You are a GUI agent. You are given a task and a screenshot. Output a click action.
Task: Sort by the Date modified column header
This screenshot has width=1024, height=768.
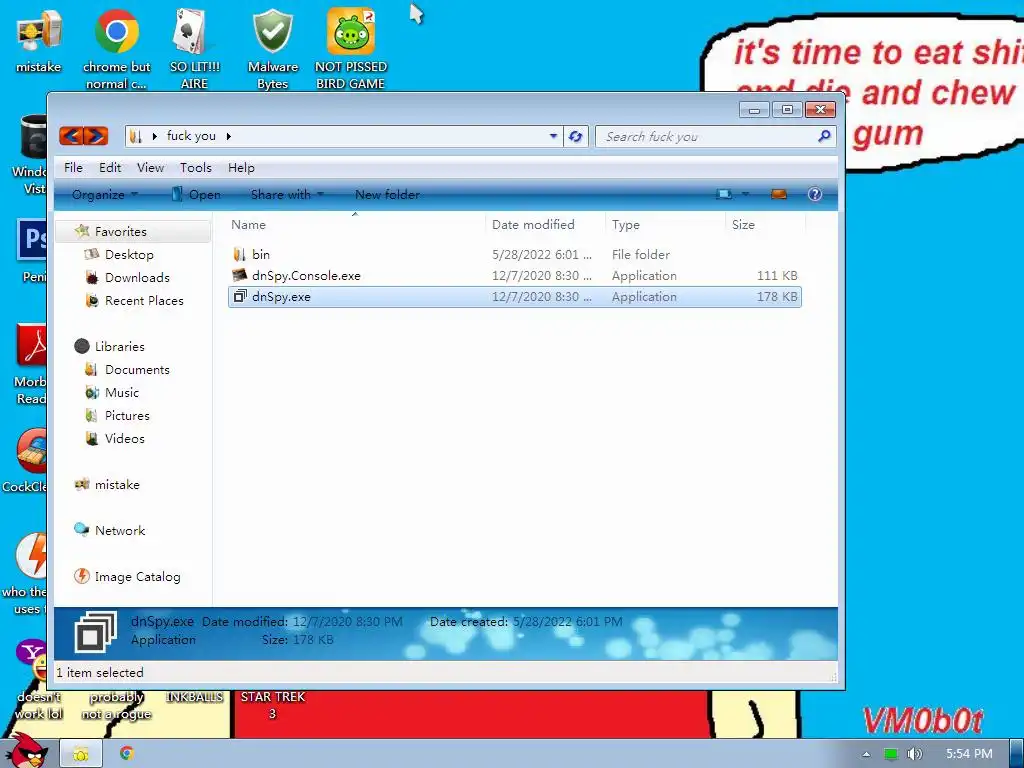(545, 225)
